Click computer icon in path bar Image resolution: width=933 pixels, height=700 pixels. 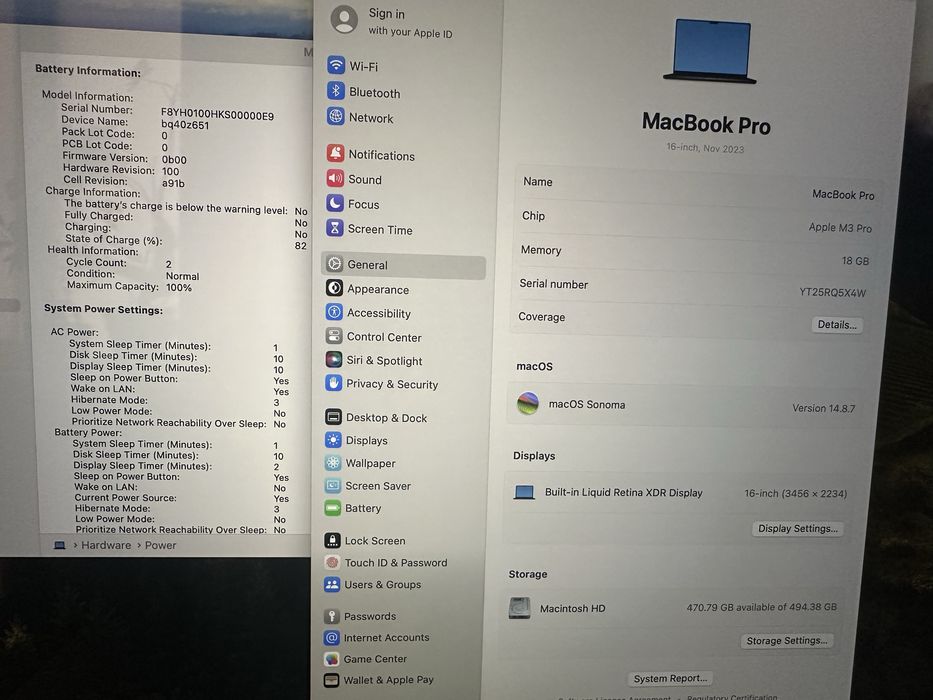[x=60, y=545]
